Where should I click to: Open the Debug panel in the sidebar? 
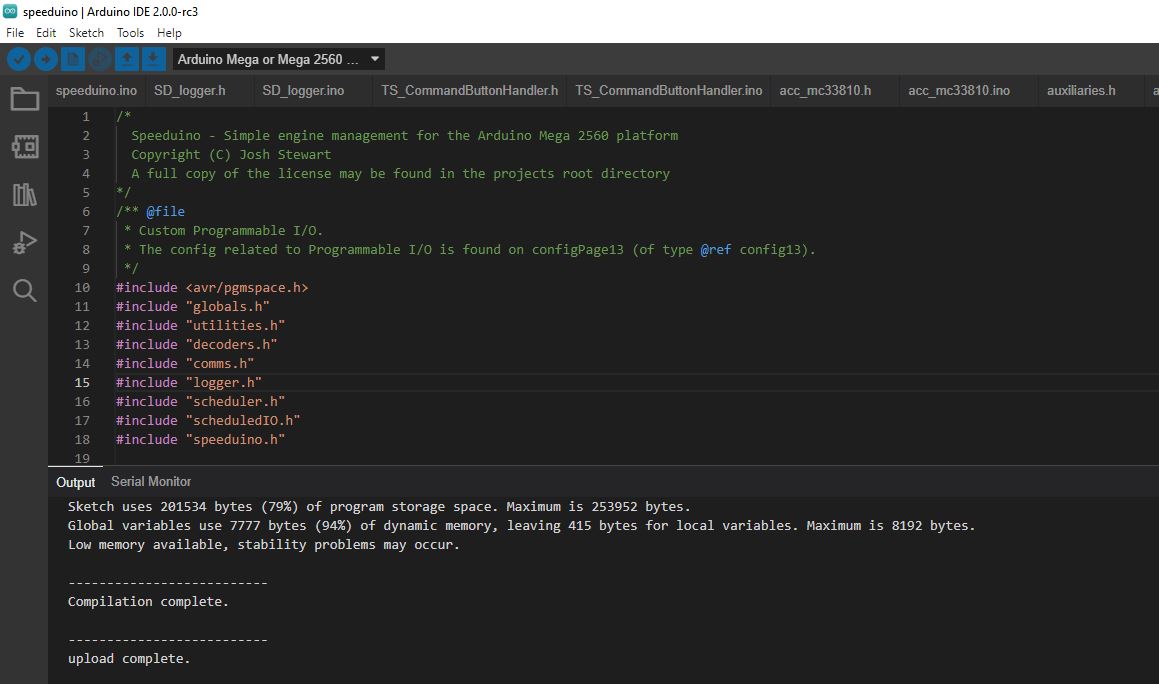click(x=24, y=243)
